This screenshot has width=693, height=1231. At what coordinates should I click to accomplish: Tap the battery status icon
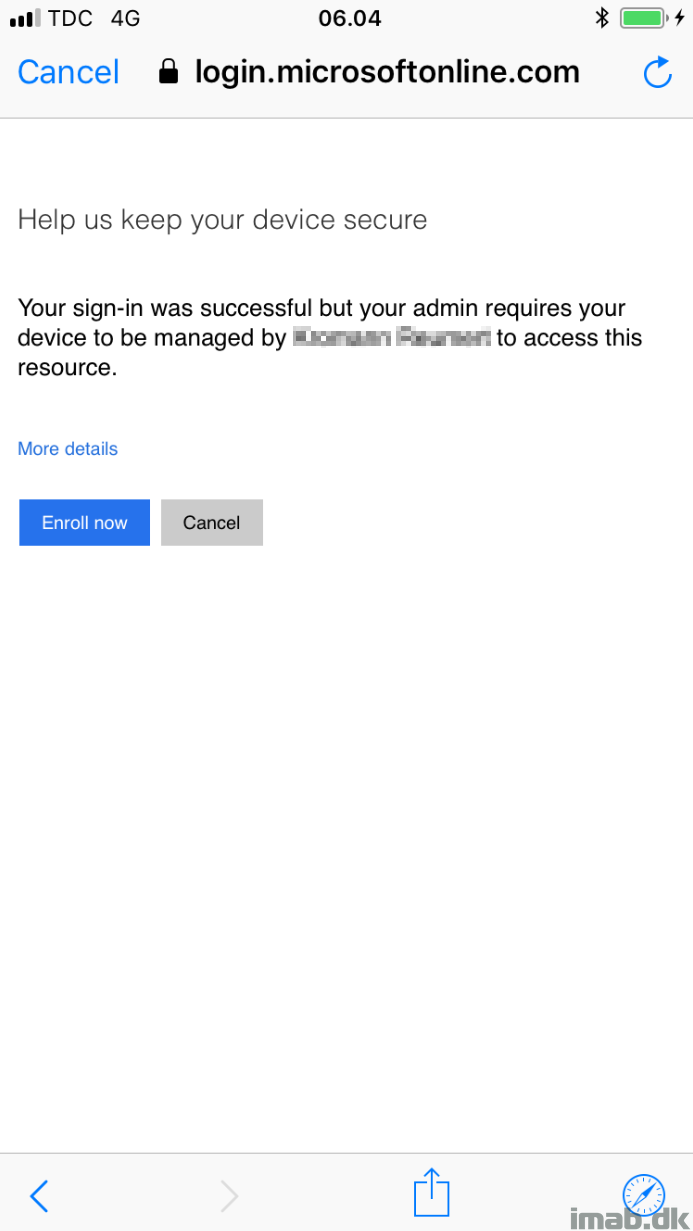point(643,18)
